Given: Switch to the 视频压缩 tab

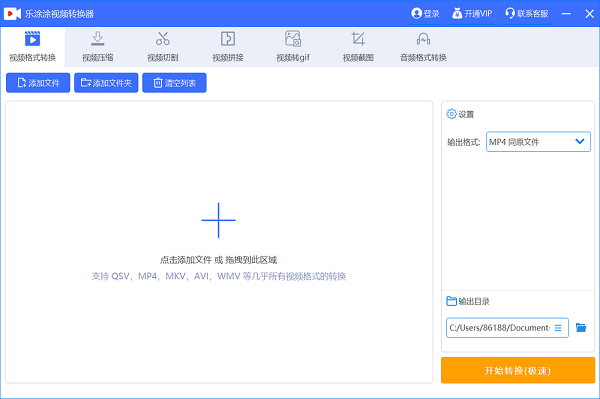Looking at the screenshot, I should (x=98, y=47).
